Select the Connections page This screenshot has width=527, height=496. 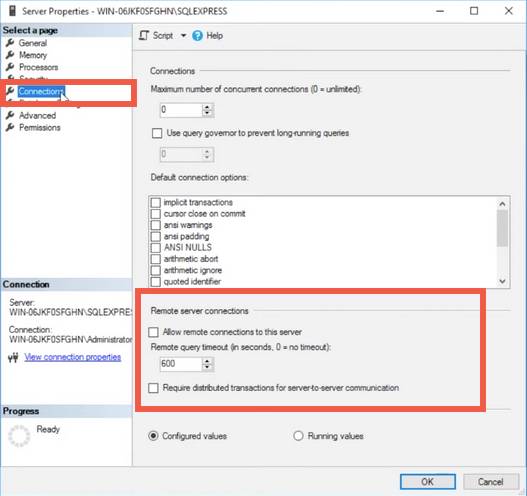[x=41, y=91]
